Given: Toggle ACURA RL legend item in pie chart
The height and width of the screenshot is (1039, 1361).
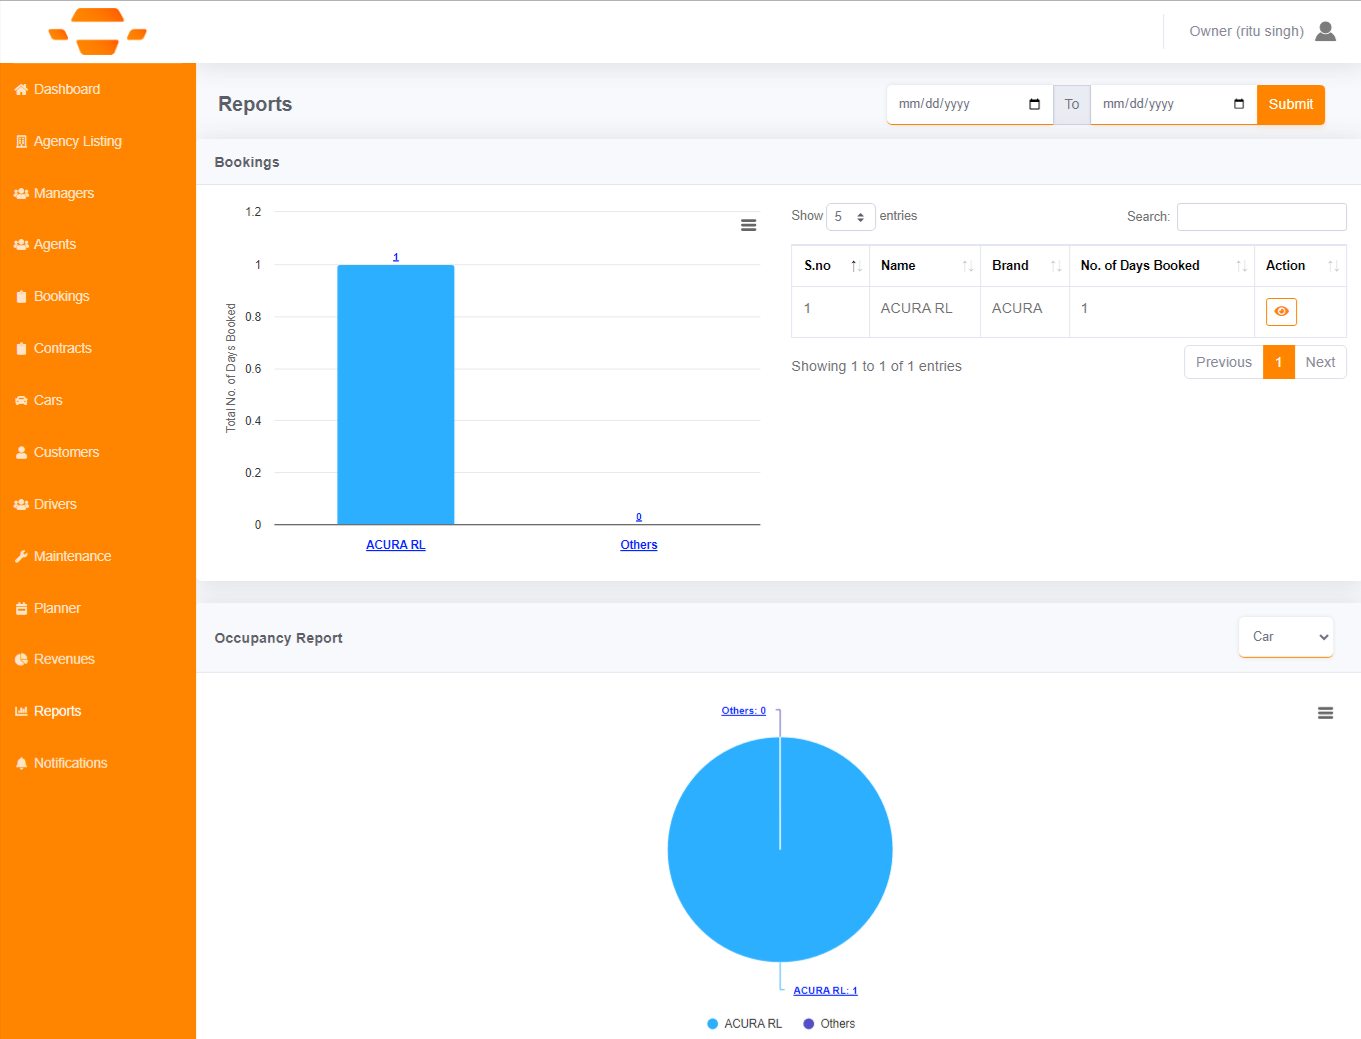Looking at the screenshot, I should (744, 1024).
